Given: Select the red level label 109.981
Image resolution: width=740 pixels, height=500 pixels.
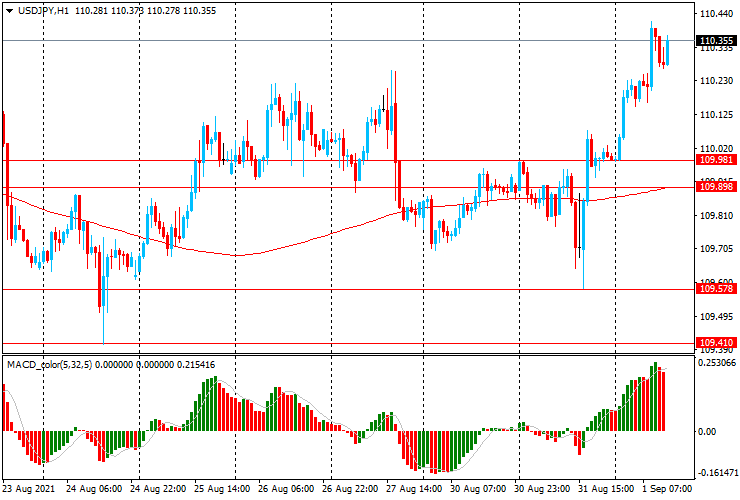Looking at the screenshot, I should point(716,160).
